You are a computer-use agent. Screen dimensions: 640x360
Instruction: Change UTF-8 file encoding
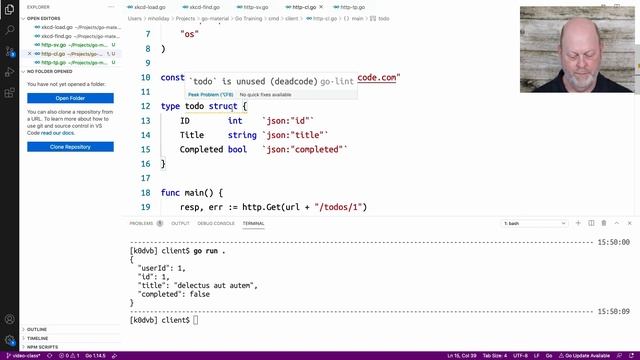click(520, 356)
